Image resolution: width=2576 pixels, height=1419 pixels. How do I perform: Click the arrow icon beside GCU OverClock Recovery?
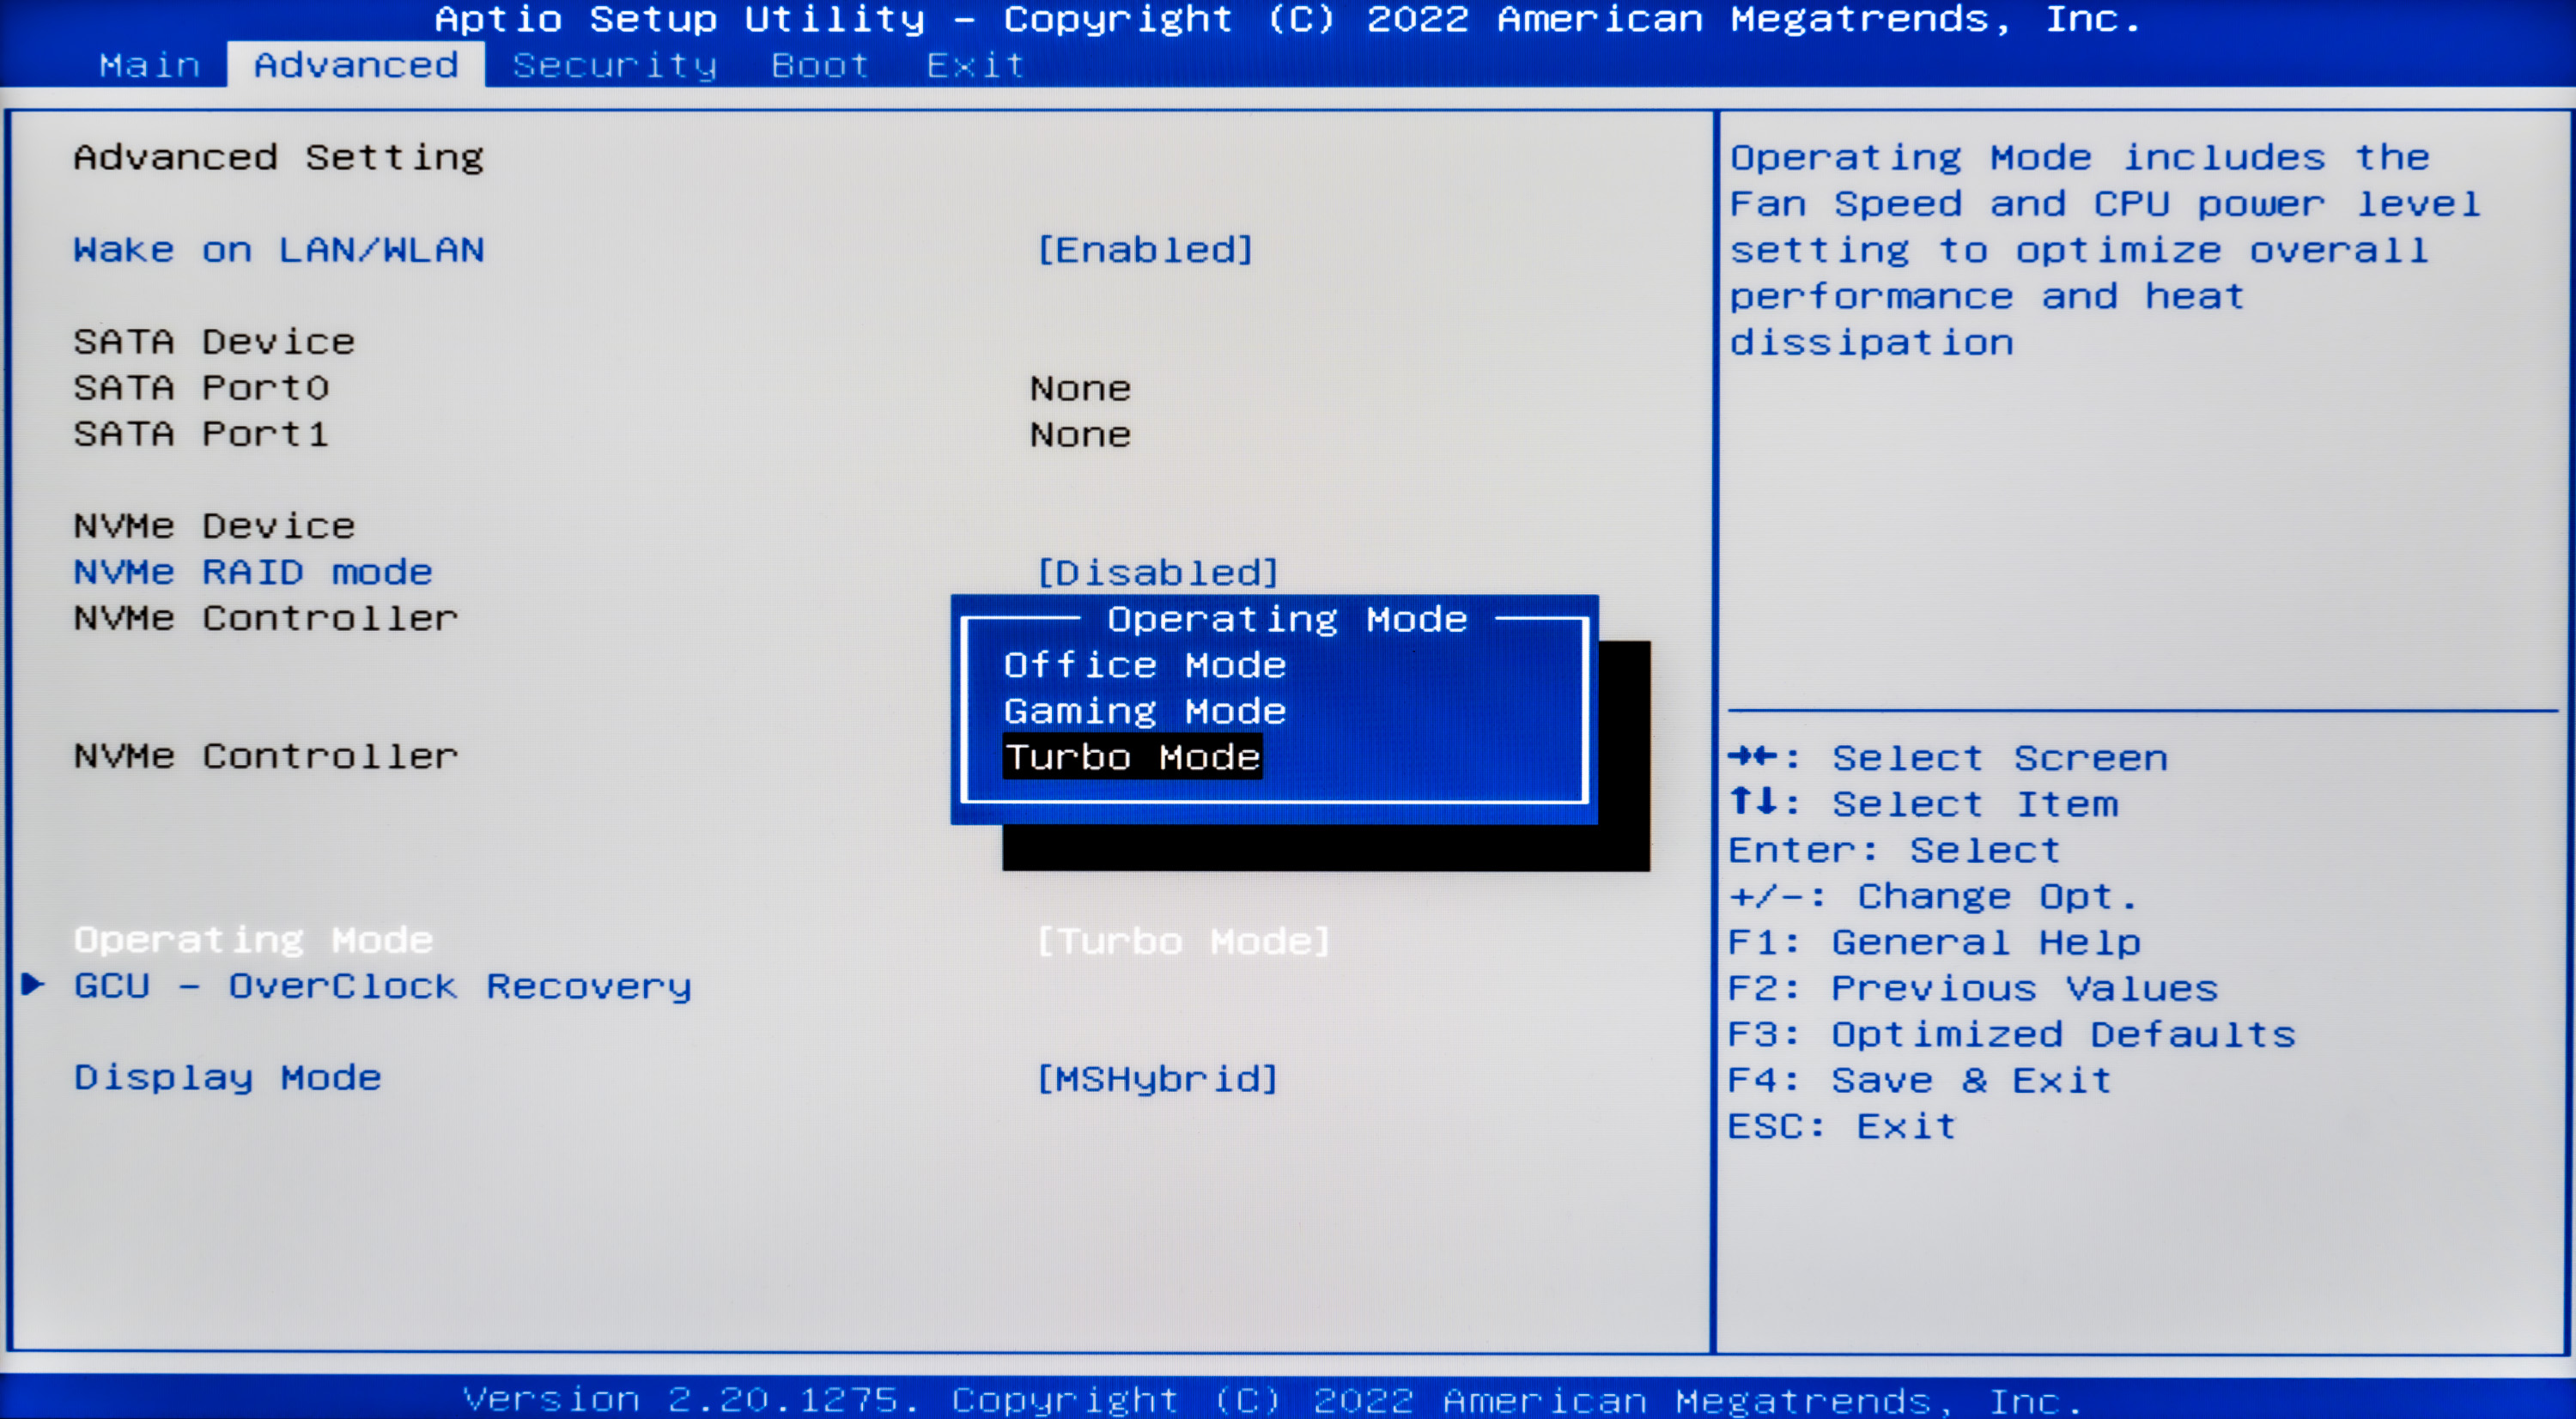click(33, 984)
